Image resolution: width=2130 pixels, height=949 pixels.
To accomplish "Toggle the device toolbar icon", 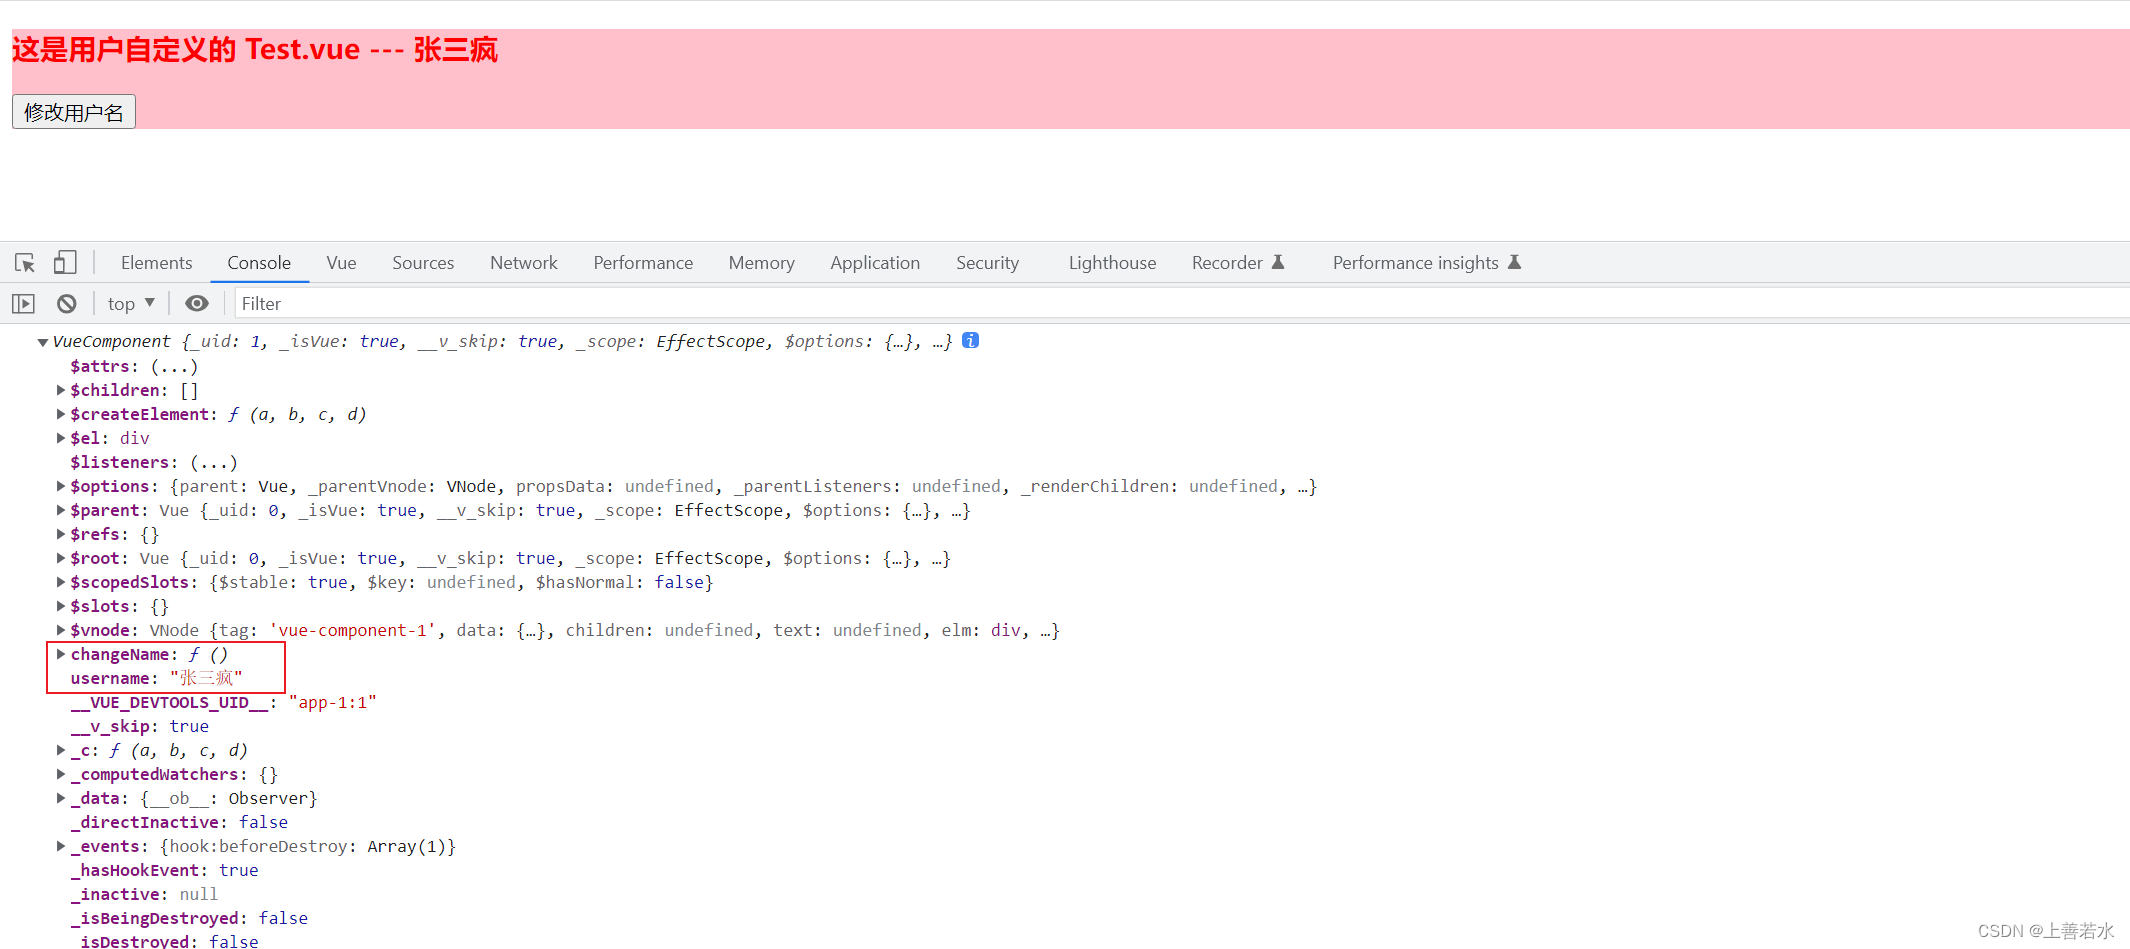I will (x=65, y=262).
